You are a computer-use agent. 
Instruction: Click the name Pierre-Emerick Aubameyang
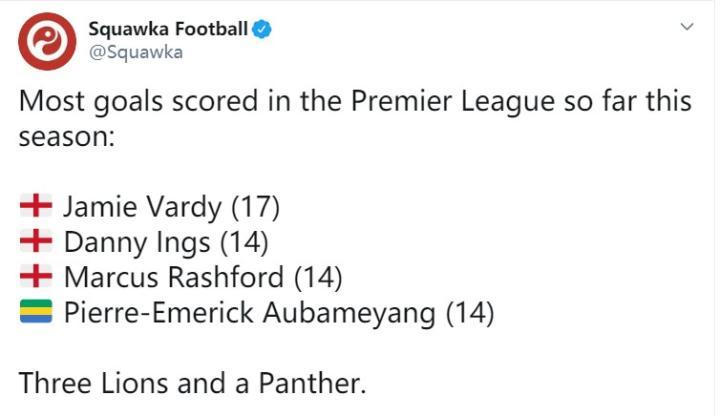click(x=249, y=313)
